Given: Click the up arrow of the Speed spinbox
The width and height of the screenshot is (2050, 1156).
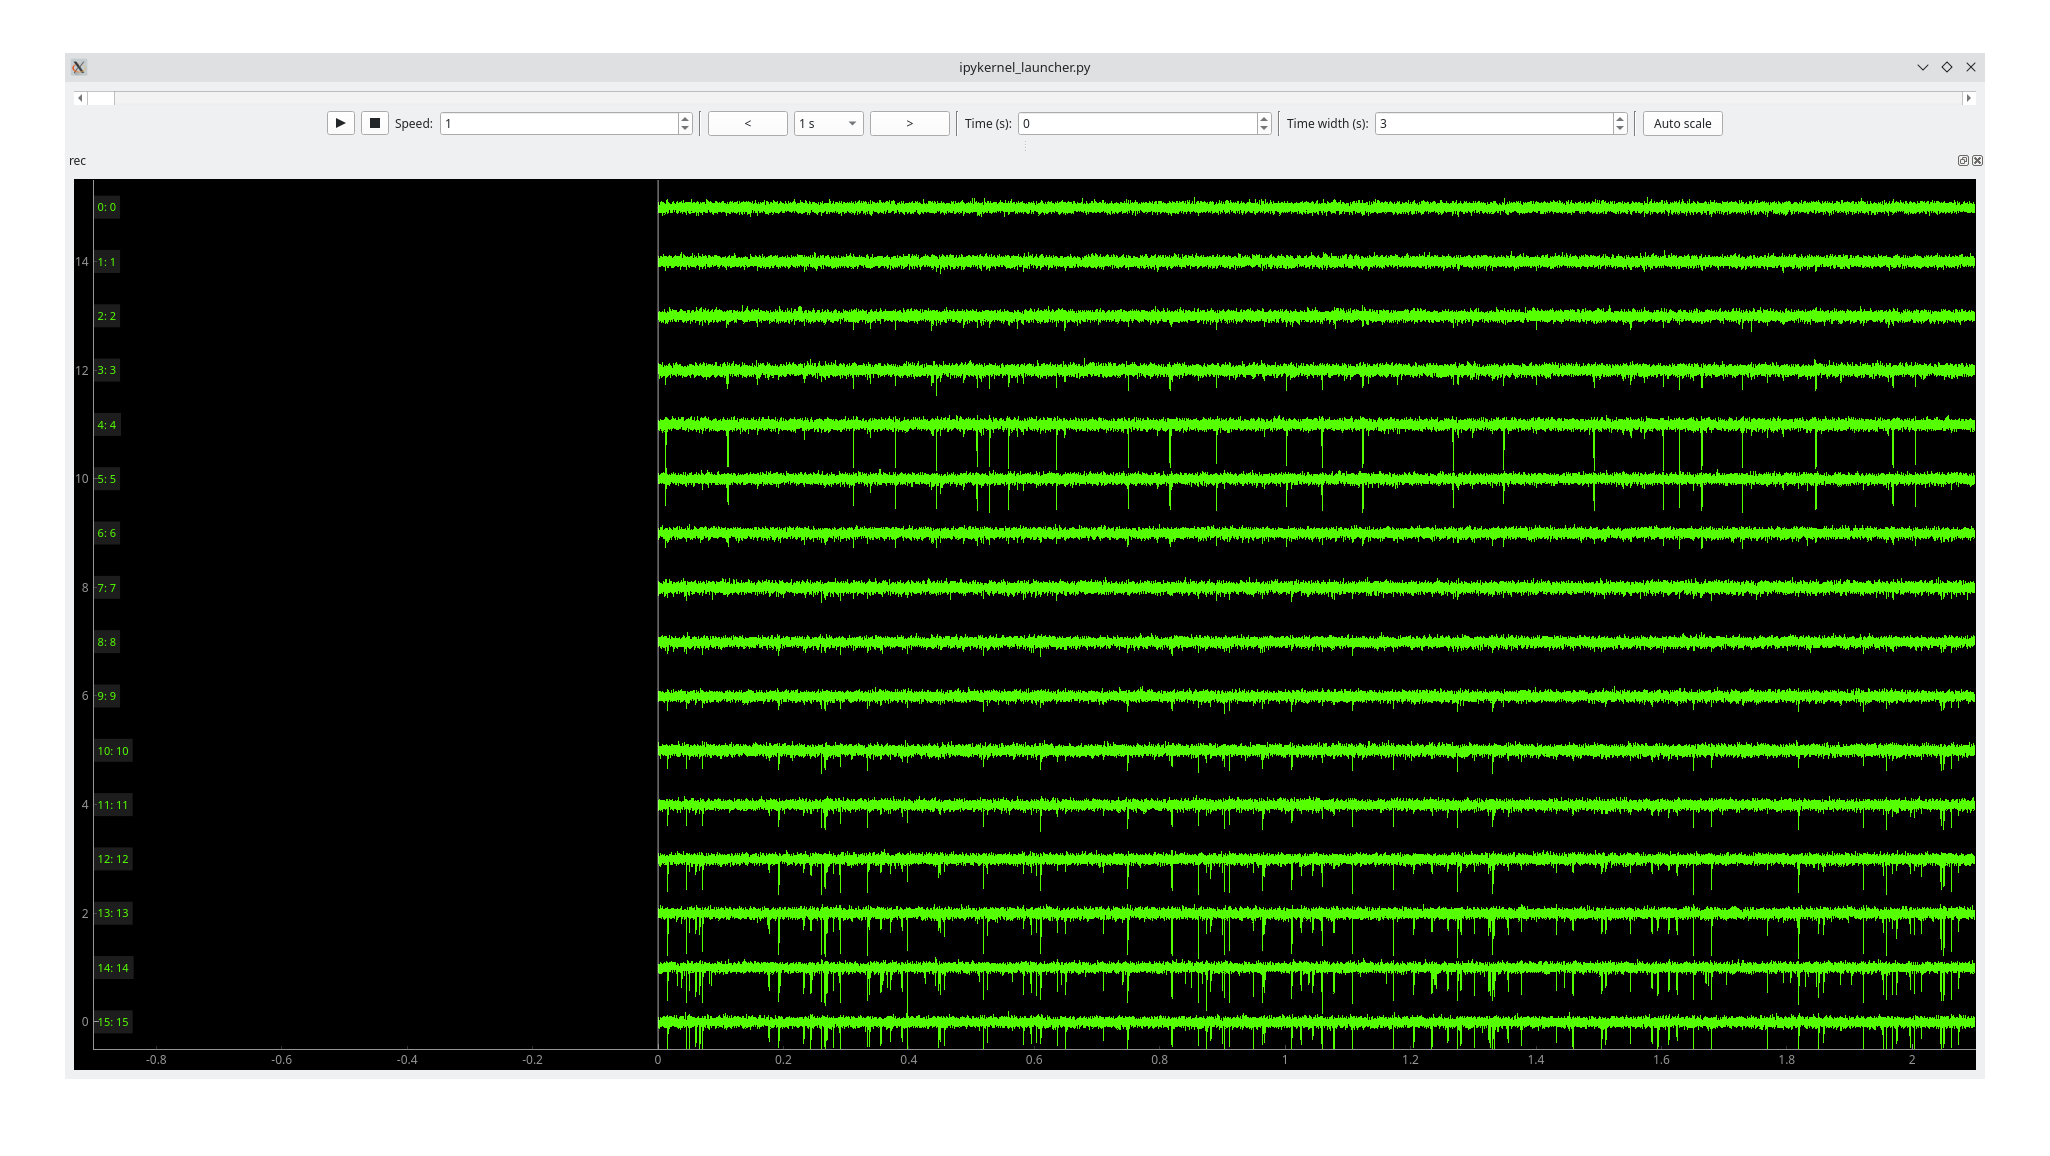Looking at the screenshot, I should coord(683,118).
